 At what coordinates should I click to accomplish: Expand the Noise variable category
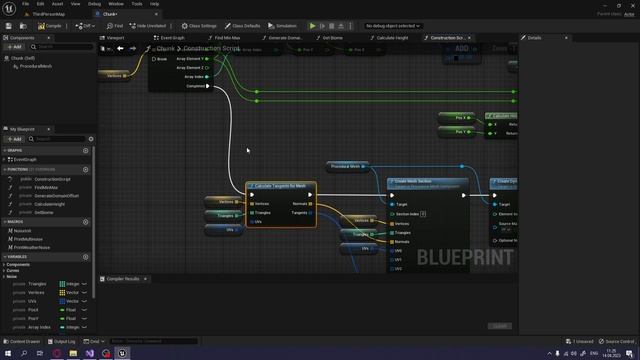pyautogui.click(x=4, y=277)
